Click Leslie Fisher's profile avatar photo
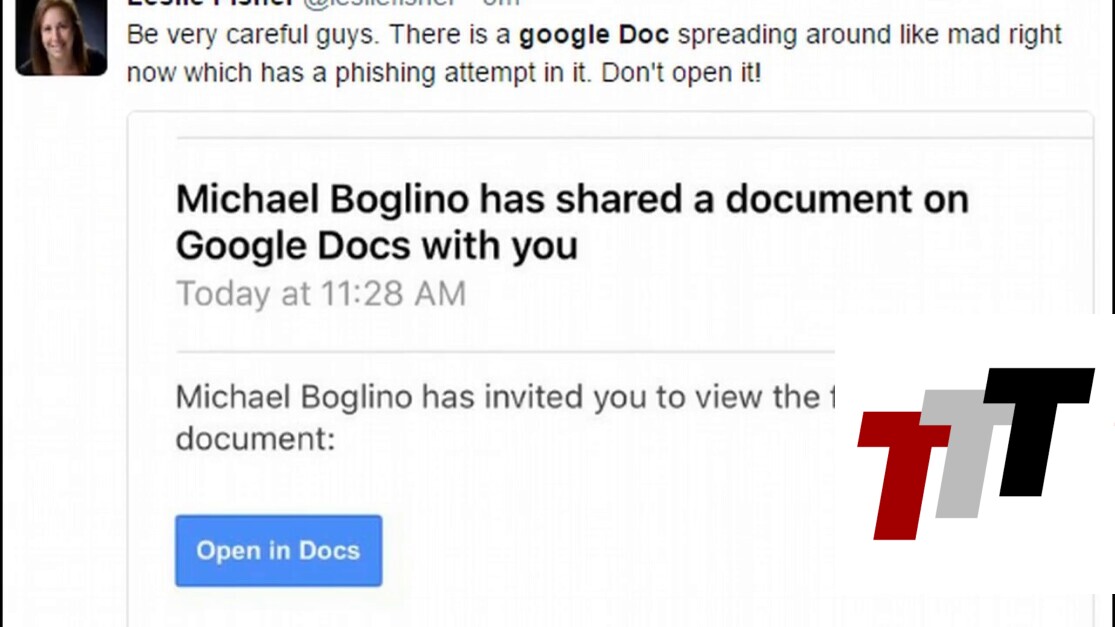The image size is (1115, 627). 61,36
